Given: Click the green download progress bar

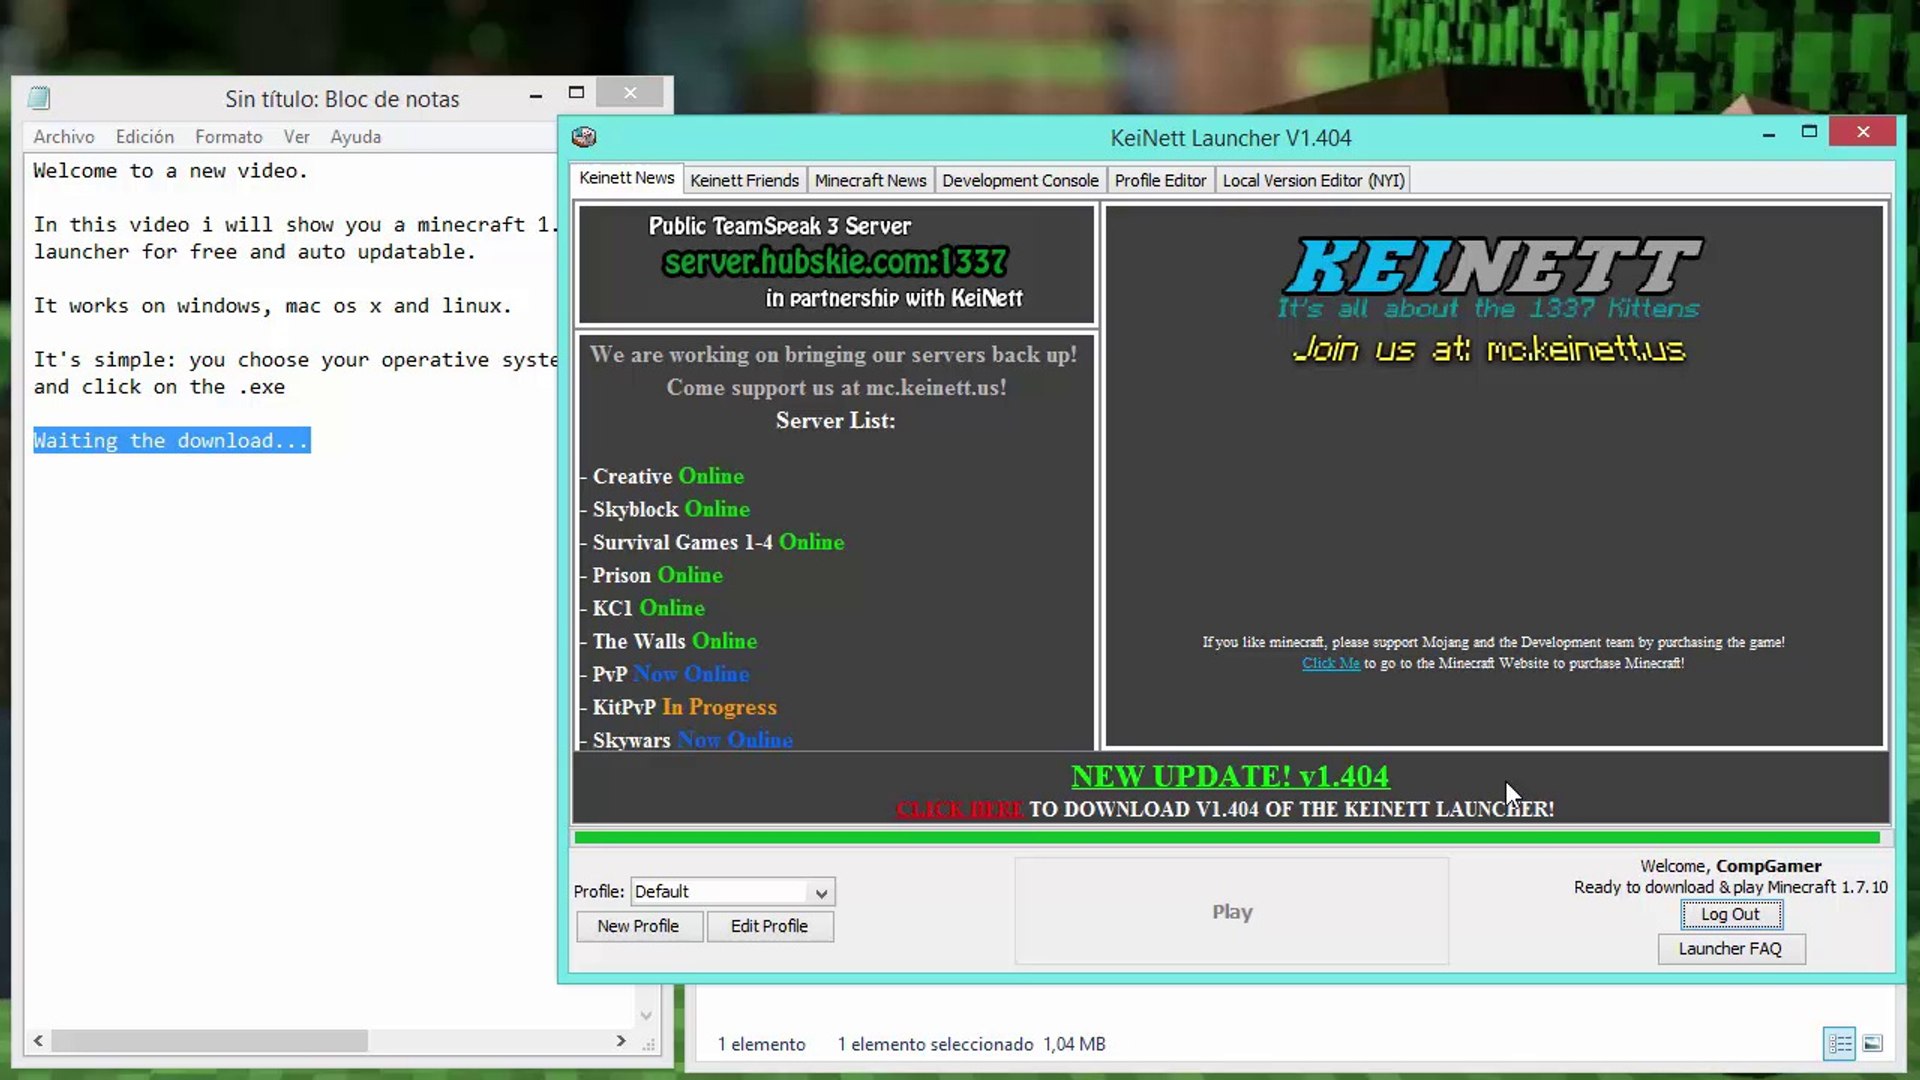Looking at the screenshot, I should coord(1226,838).
